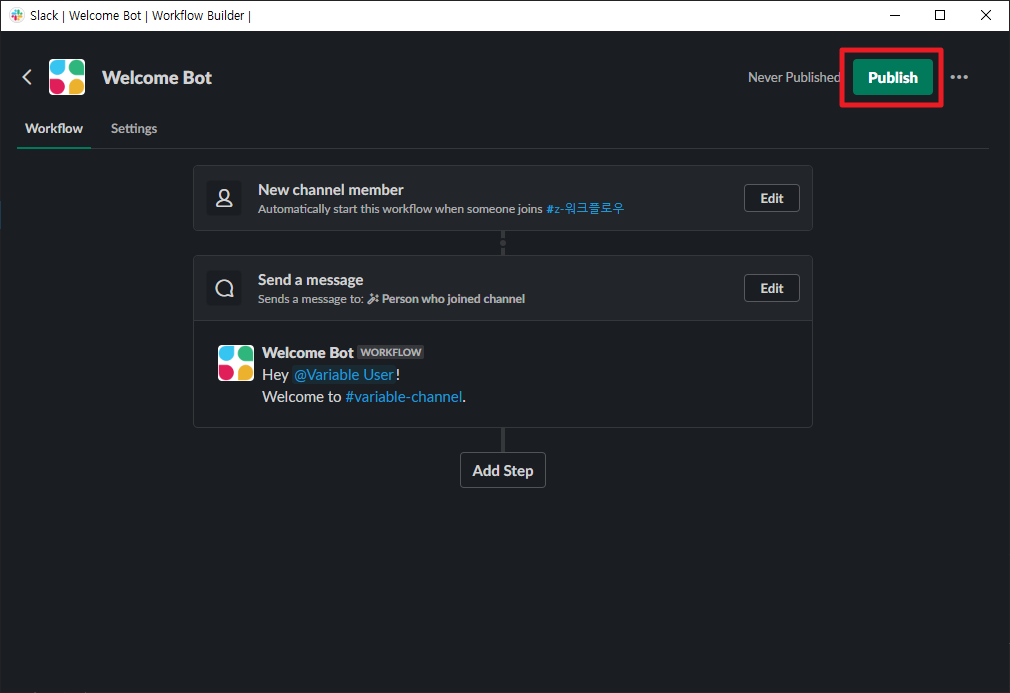Click the Slack logo in title bar
This screenshot has height=693, width=1010.
pos(17,15)
